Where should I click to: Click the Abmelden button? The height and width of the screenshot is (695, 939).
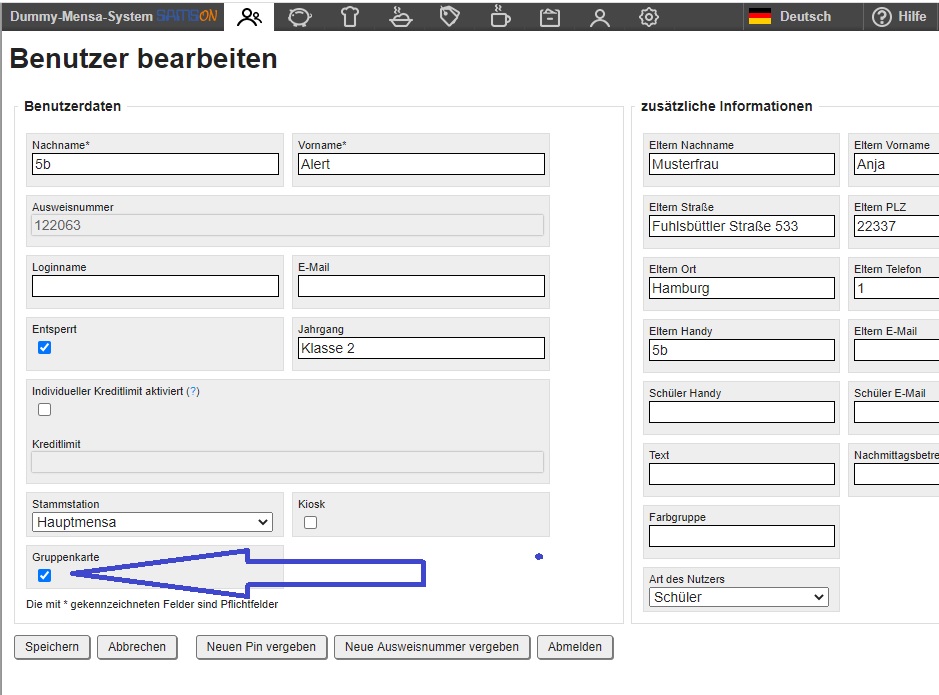[575, 647]
